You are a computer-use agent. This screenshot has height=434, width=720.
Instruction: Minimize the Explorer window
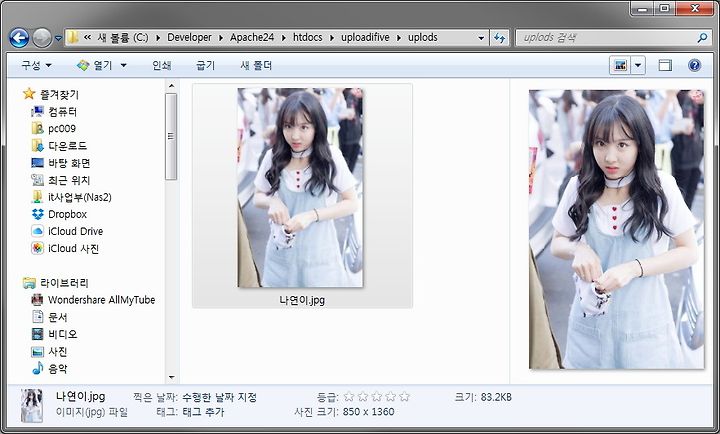pyautogui.click(x=642, y=8)
